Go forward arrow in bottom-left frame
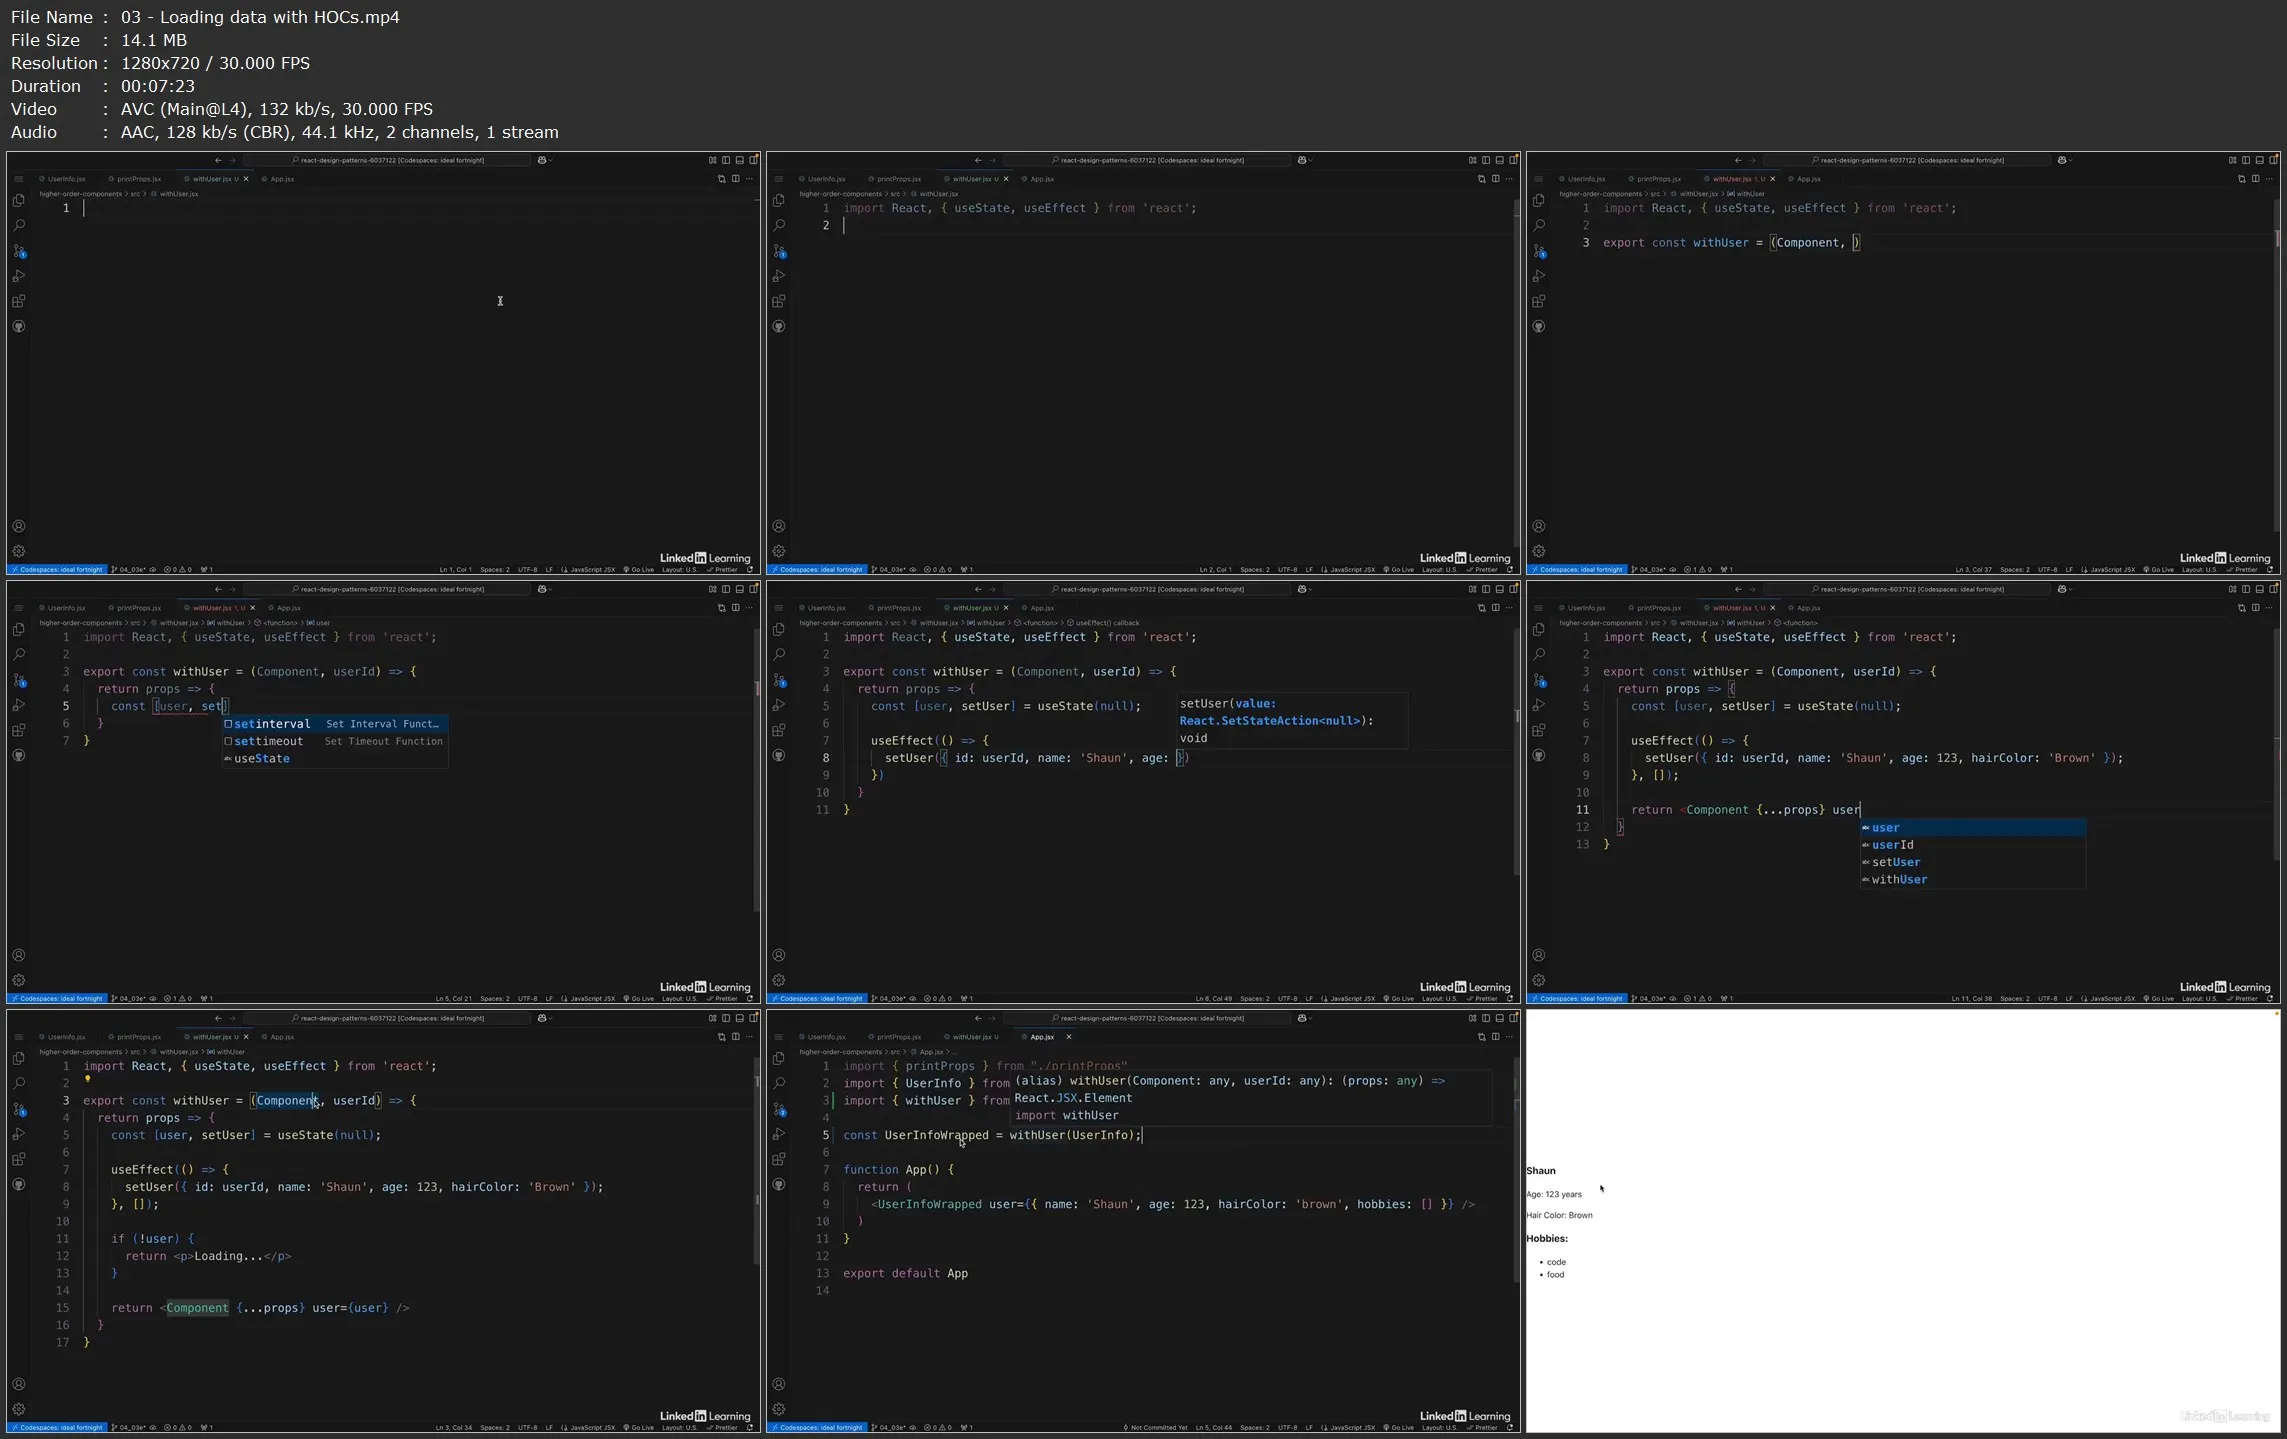 click(232, 1018)
